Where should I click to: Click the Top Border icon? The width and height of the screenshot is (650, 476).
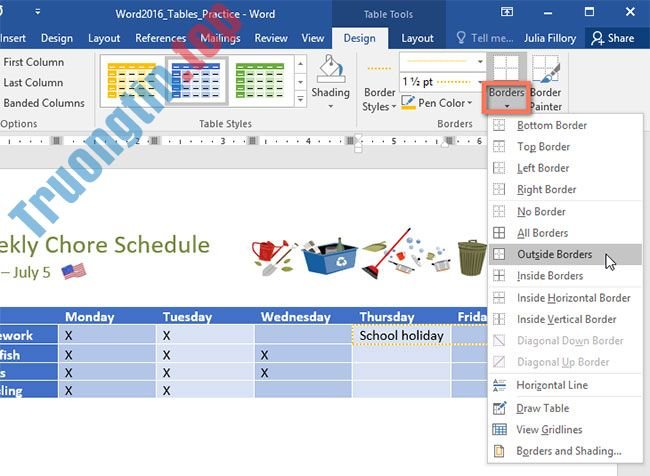click(x=499, y=147)
